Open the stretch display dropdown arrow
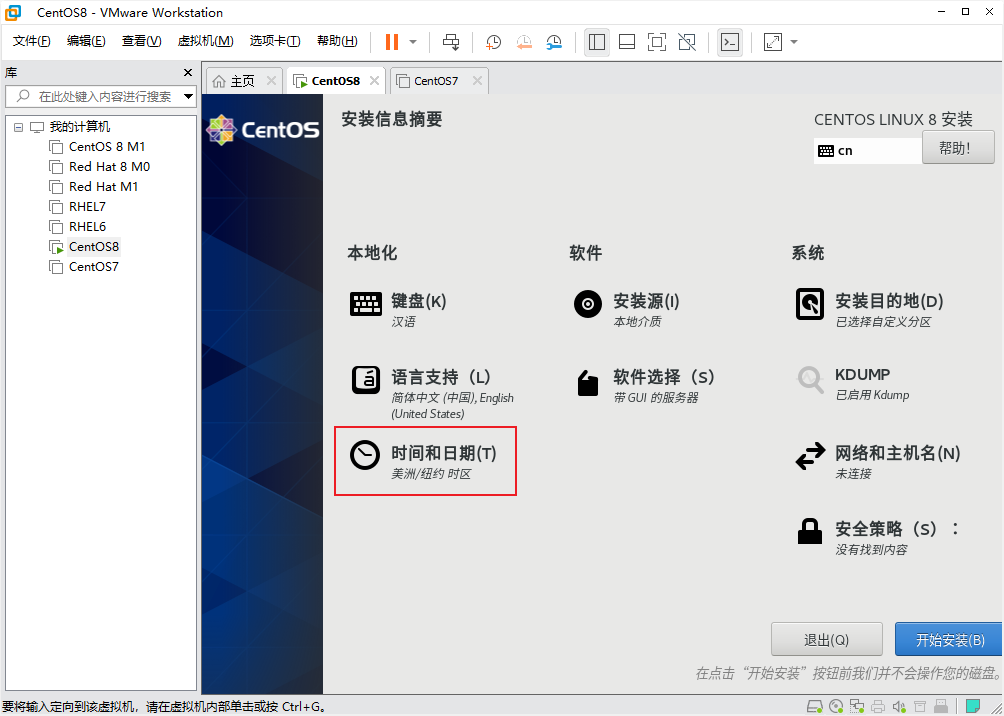 click(x=794, y=42)
